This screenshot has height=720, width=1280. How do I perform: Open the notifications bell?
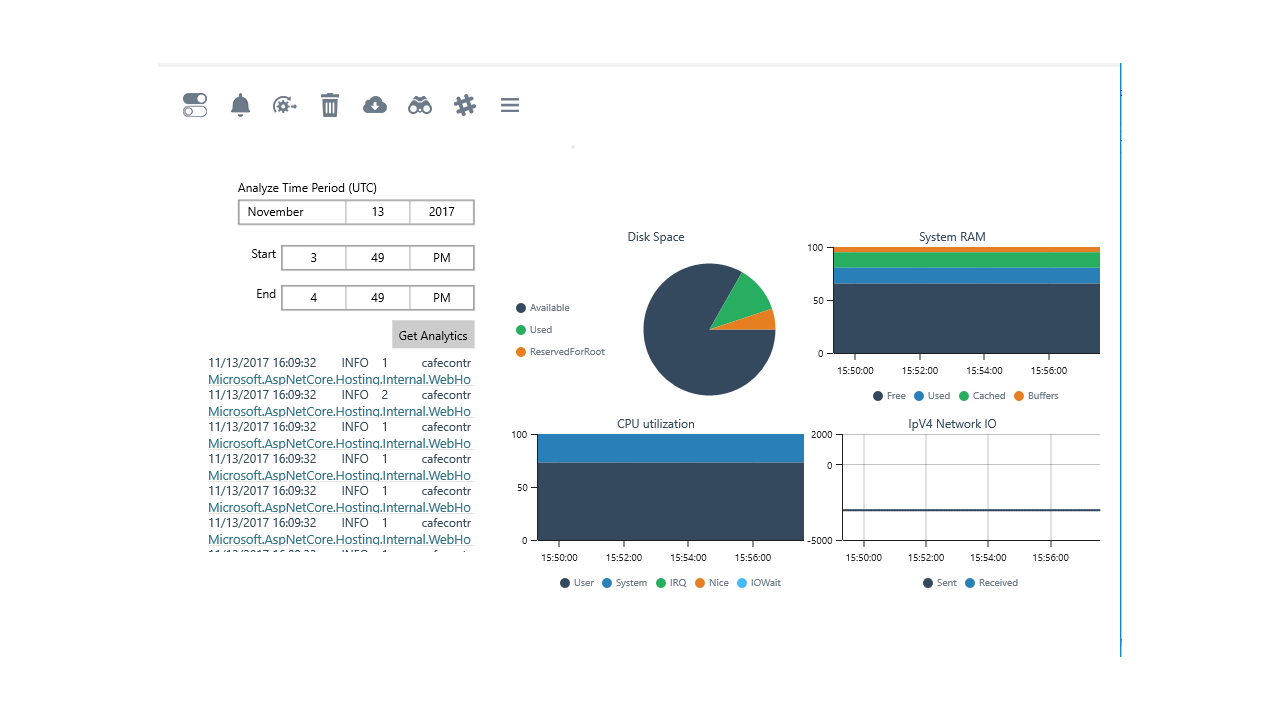(x=240, y=105)
